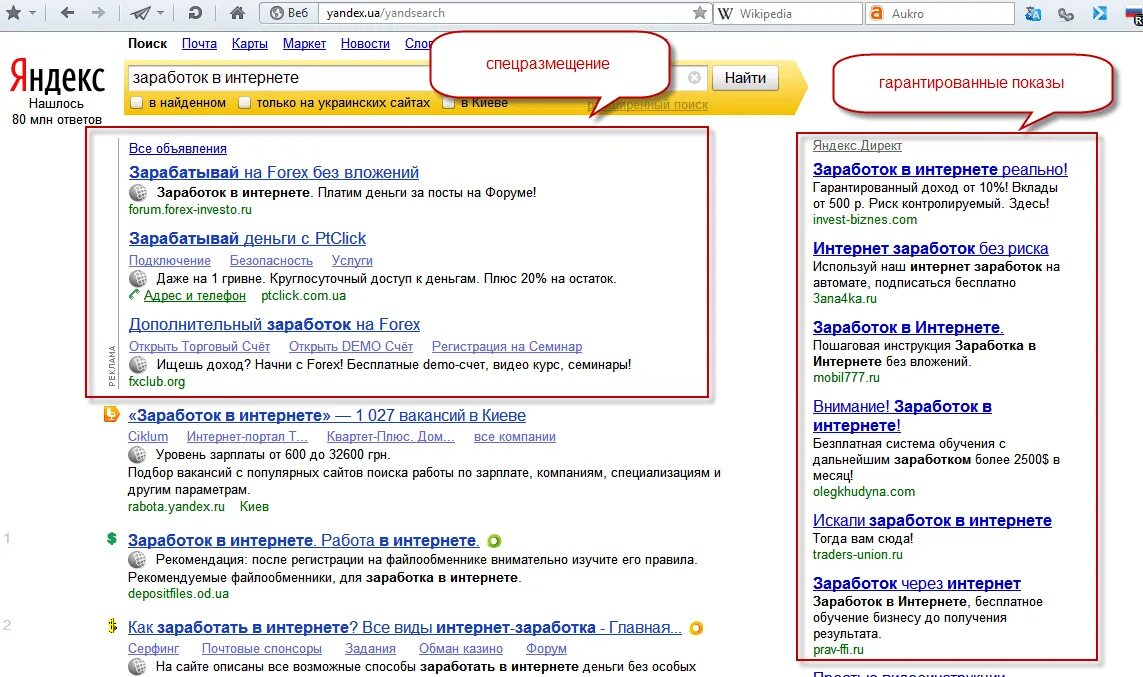The width and height of the screenshot is (1143, 677).
Task: Click globe icon beside 'Платим деньги за посты'
Action: coord(138,193)
